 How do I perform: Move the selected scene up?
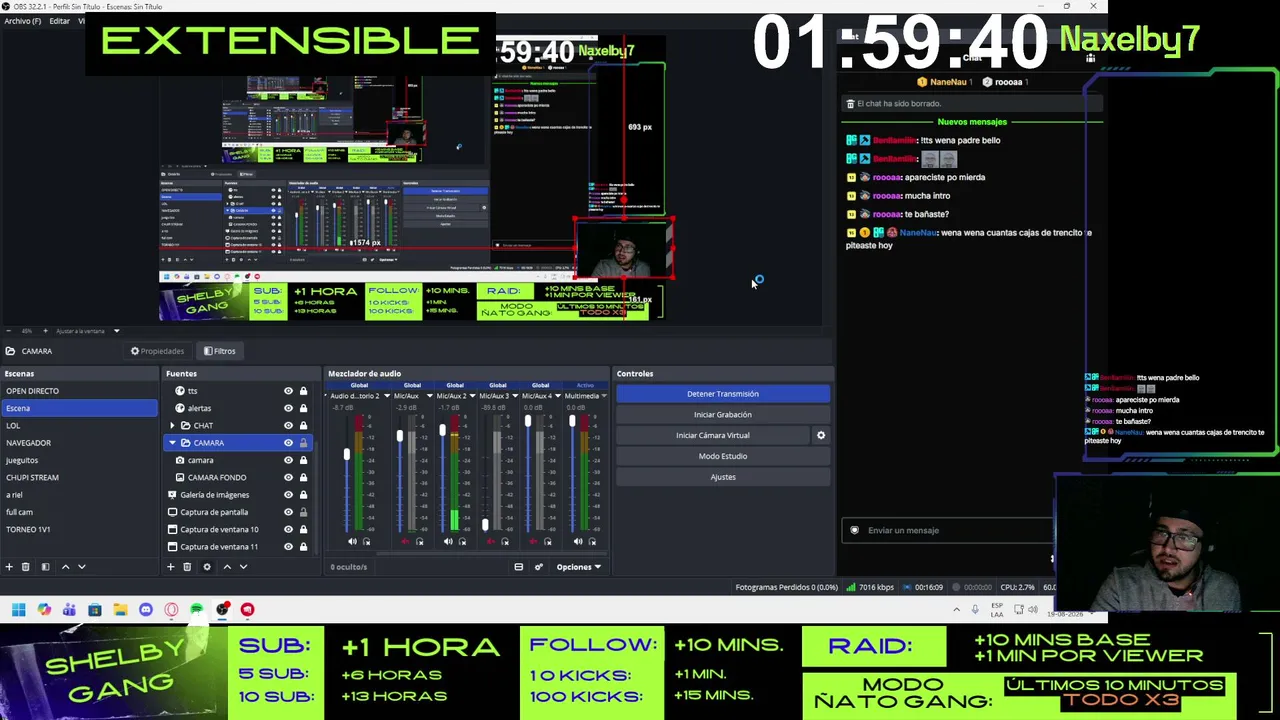coord(66,567)
